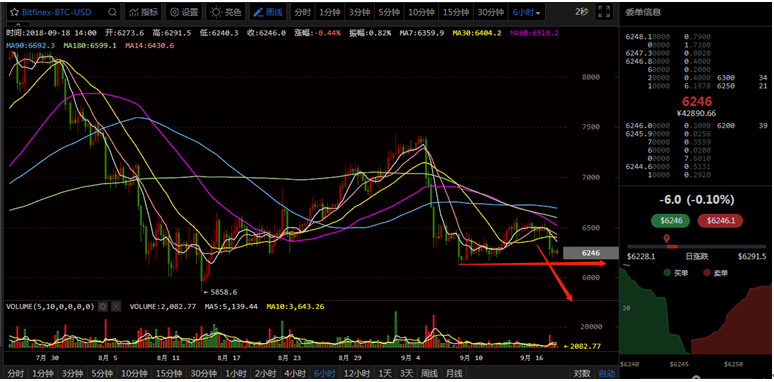Viewport: 774px width, 382px height.
Task: Toggle 亮色 light theme
Action: tap(226, 12)
